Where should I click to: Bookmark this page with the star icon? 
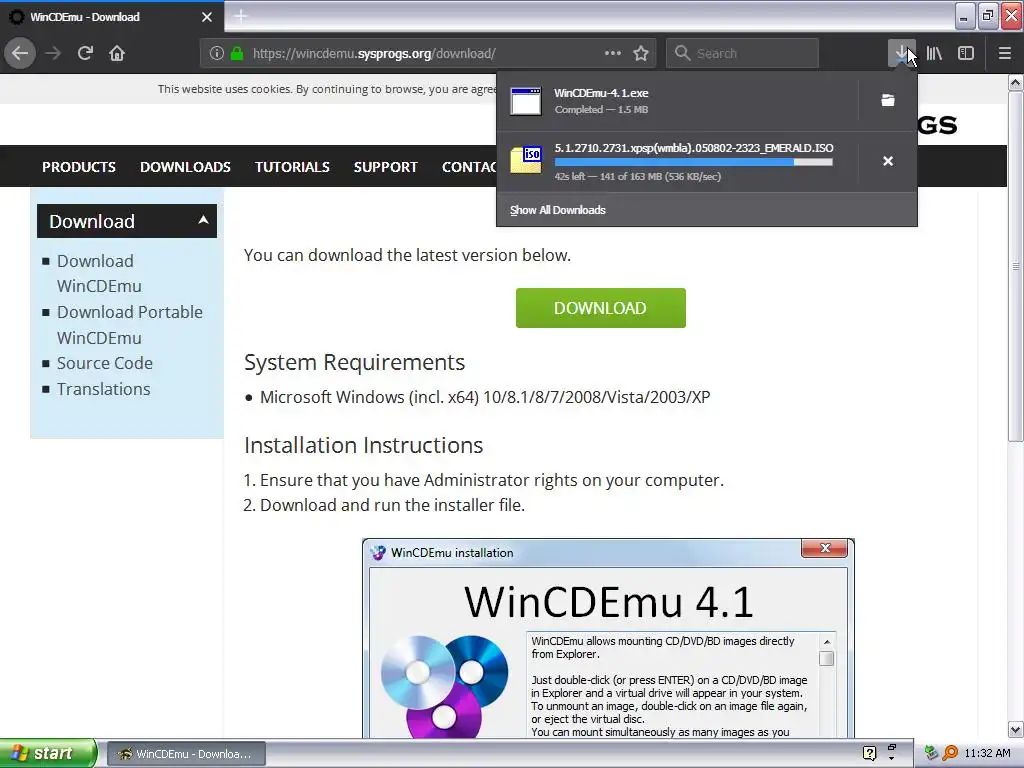point(641,53)
